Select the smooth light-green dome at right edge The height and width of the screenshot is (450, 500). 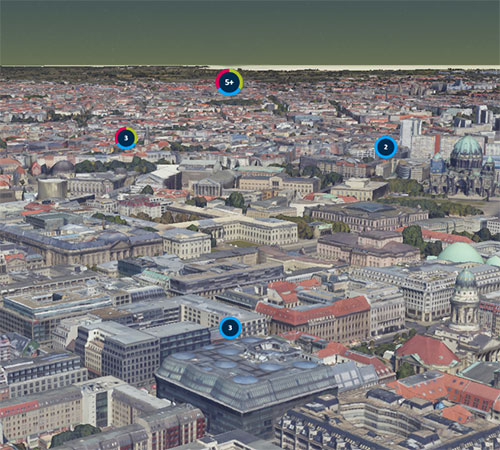click(x=461, y=253)
